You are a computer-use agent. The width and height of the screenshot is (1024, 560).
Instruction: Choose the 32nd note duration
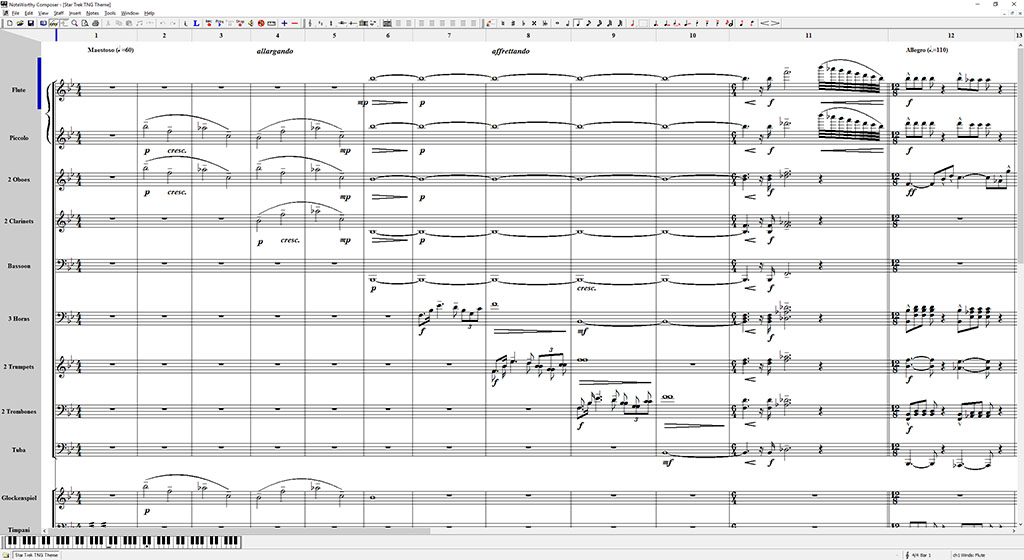pyautogui.click(x=610, y=23)
